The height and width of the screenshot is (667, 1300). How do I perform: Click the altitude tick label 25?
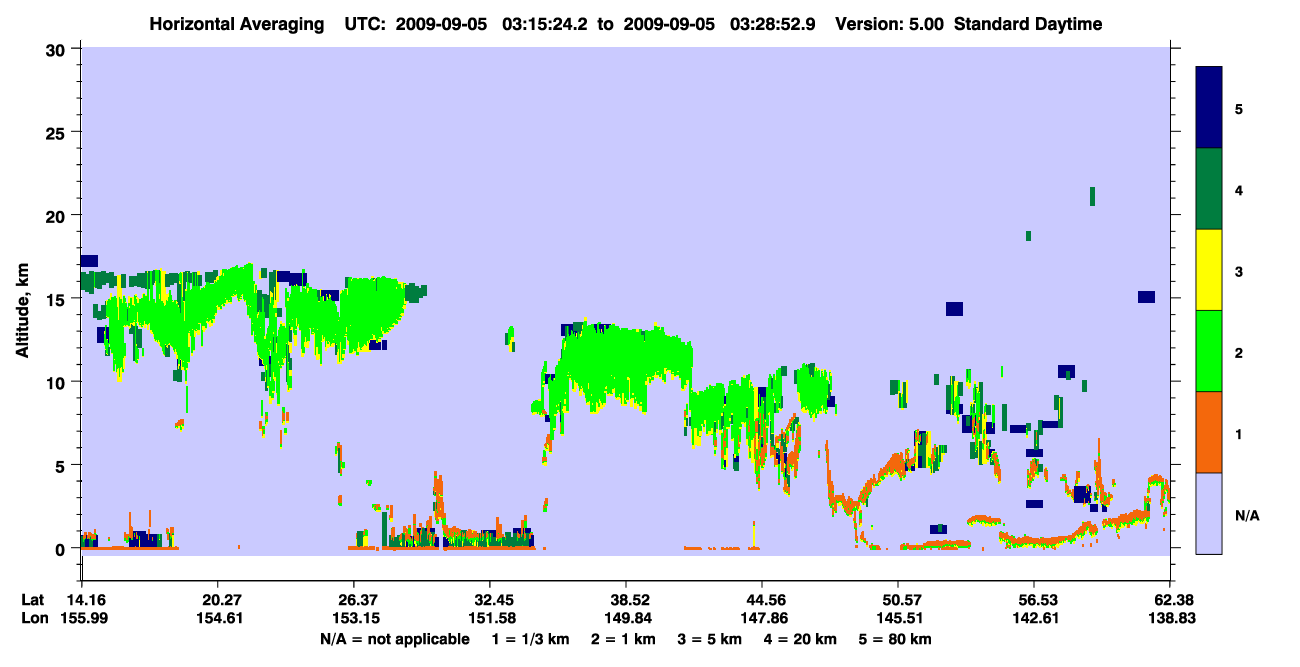[x=57, y=132]
